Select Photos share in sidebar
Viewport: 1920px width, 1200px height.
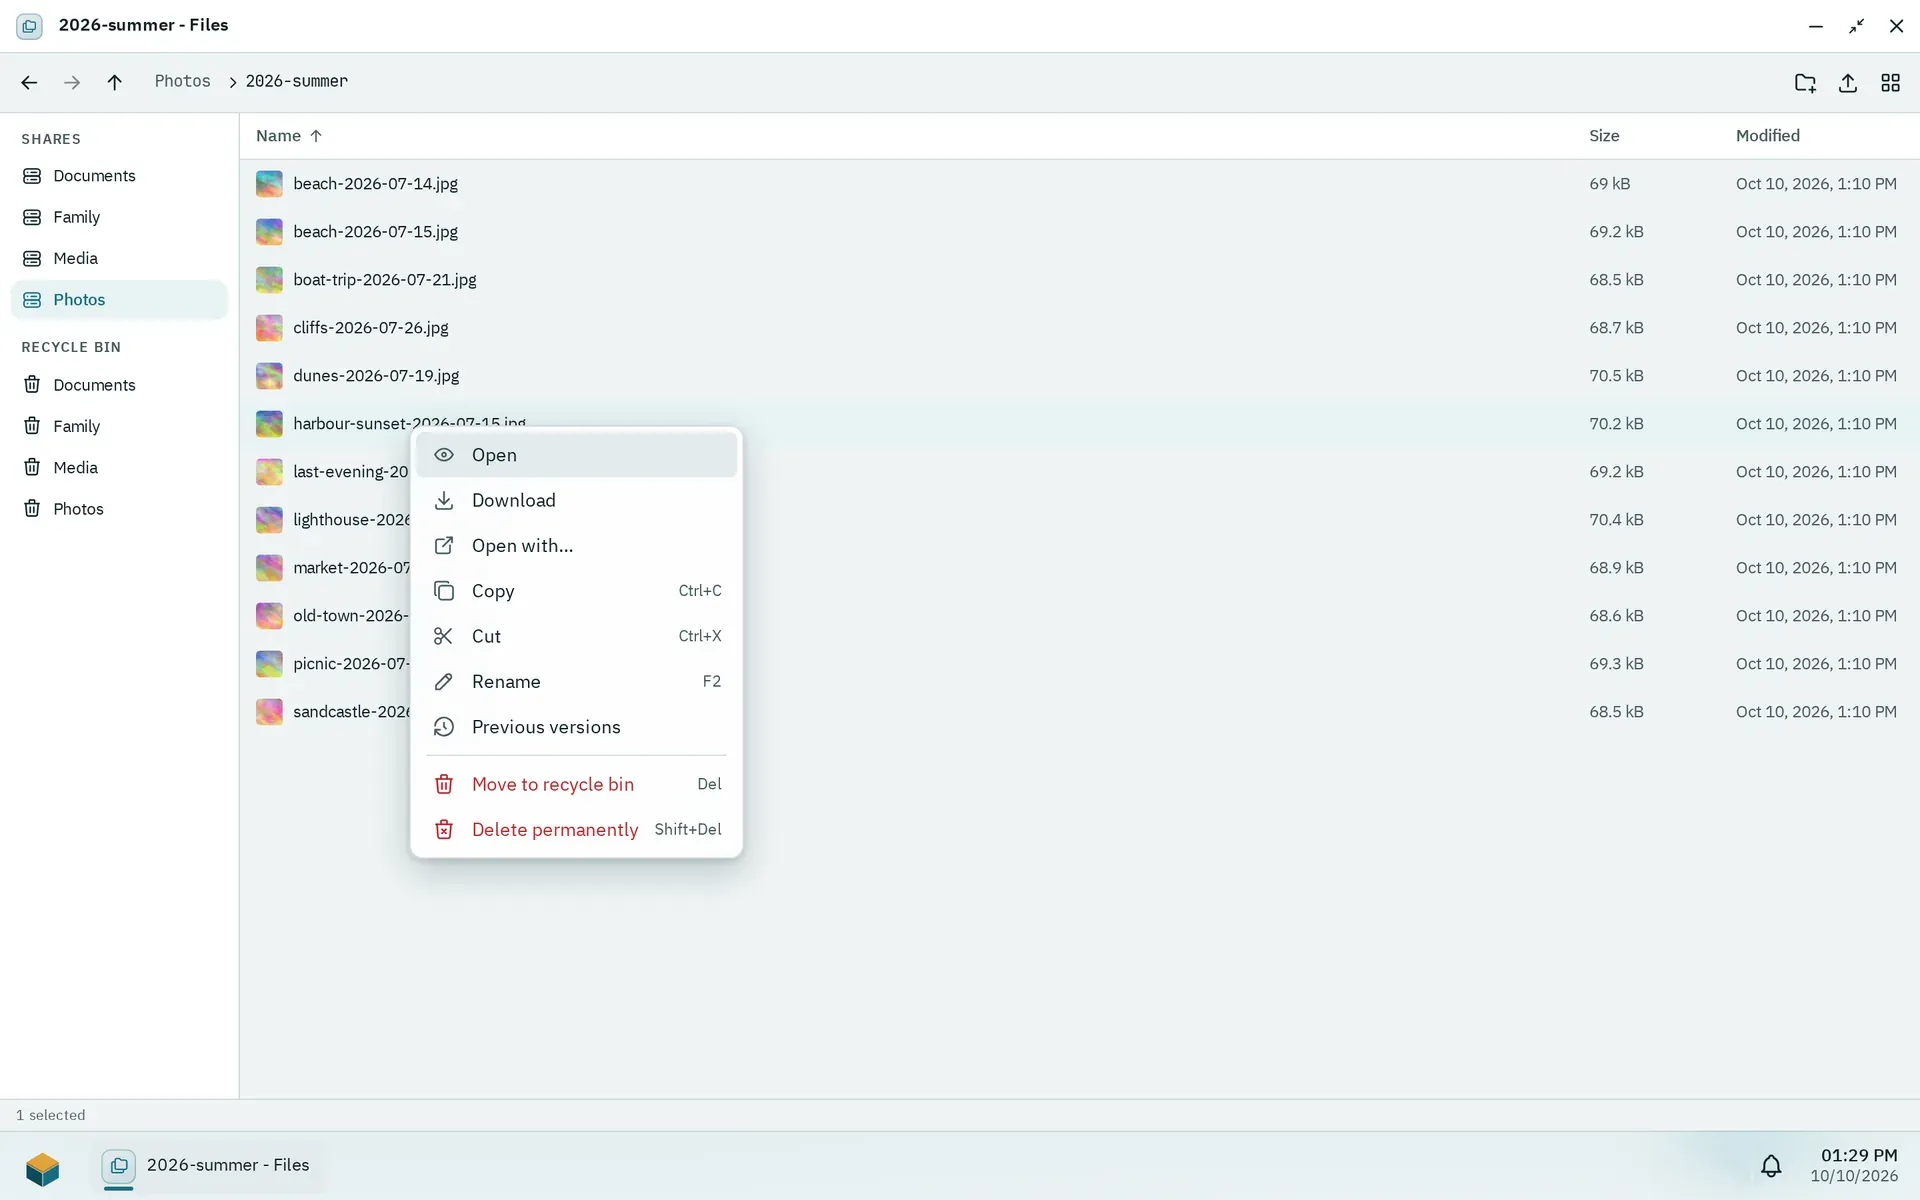[x=119, y=300]
